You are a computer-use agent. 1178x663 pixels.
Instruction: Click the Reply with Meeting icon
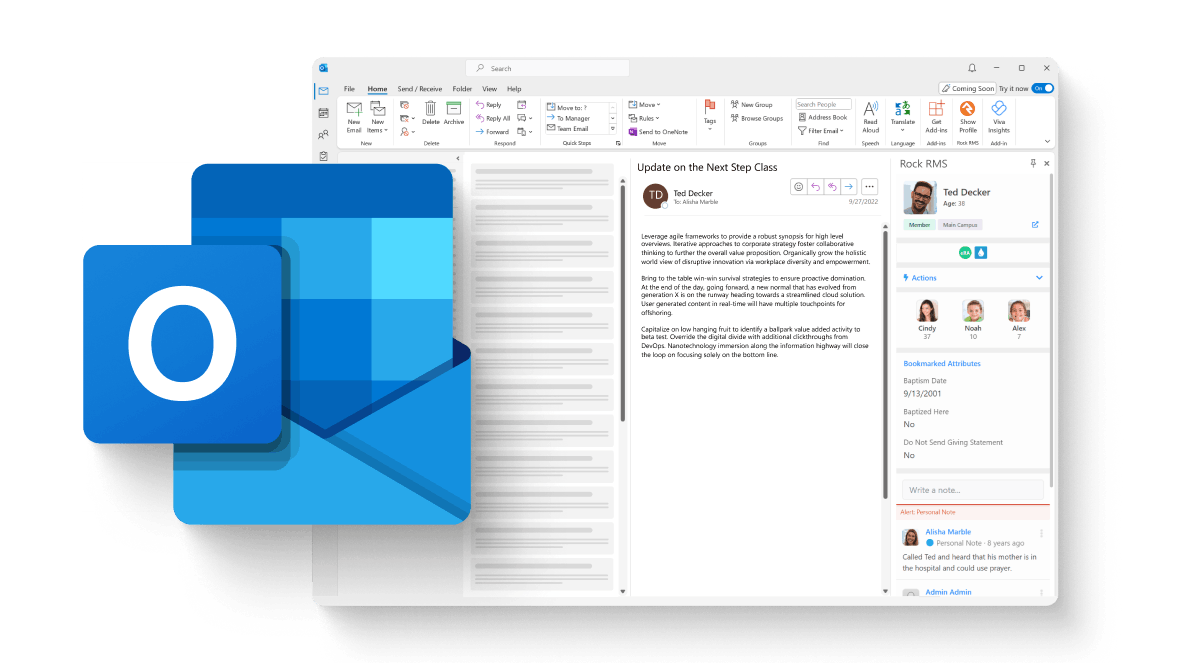(x=522, y=105)
